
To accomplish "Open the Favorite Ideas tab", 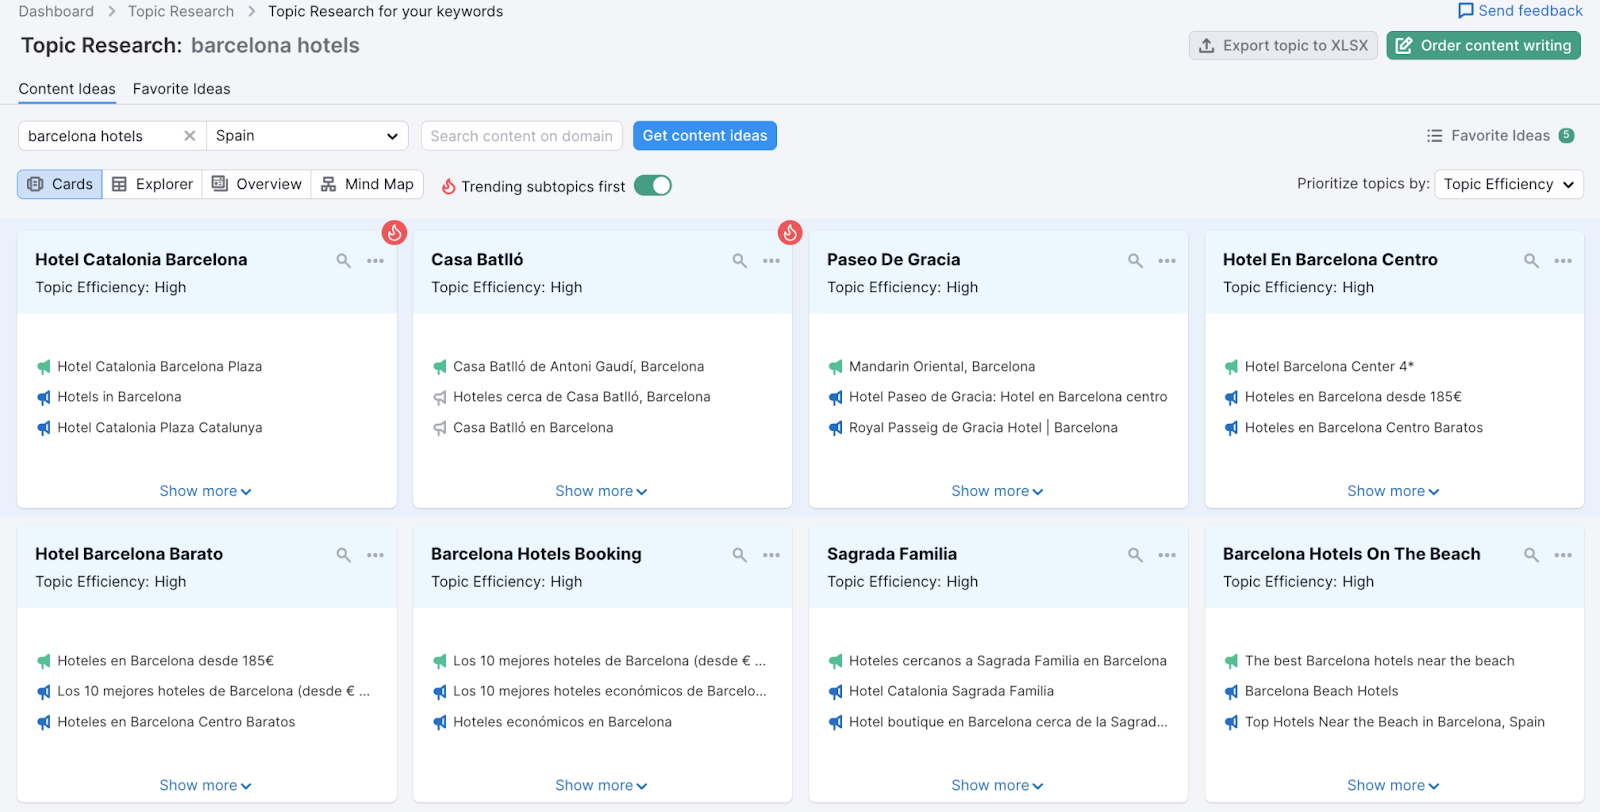I will pos(181,89).
